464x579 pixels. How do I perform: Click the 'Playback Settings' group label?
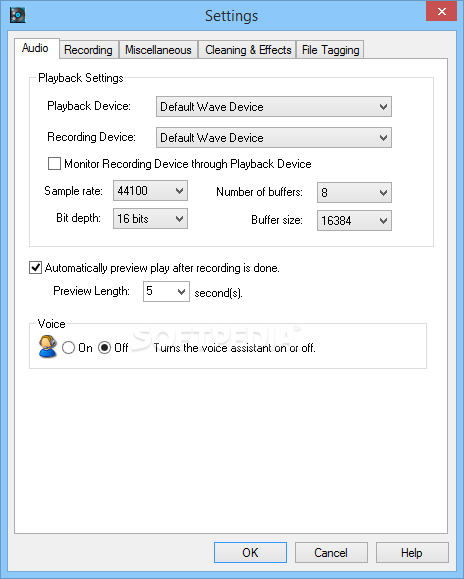tap(80, 78)
